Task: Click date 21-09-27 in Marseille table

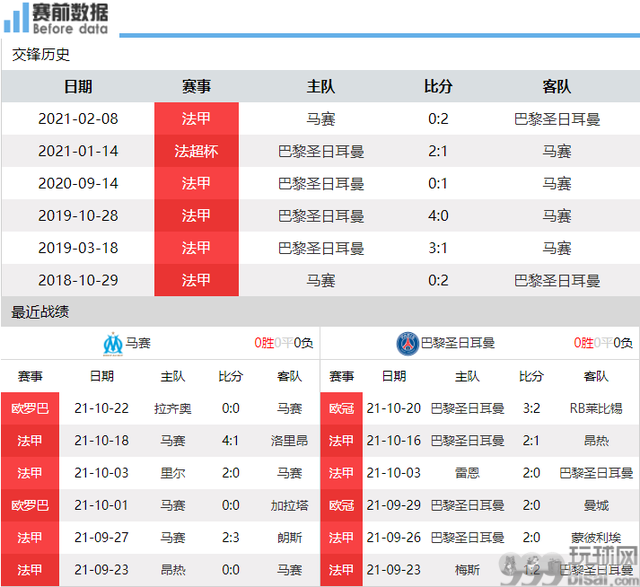Action: tap(101, 538)
